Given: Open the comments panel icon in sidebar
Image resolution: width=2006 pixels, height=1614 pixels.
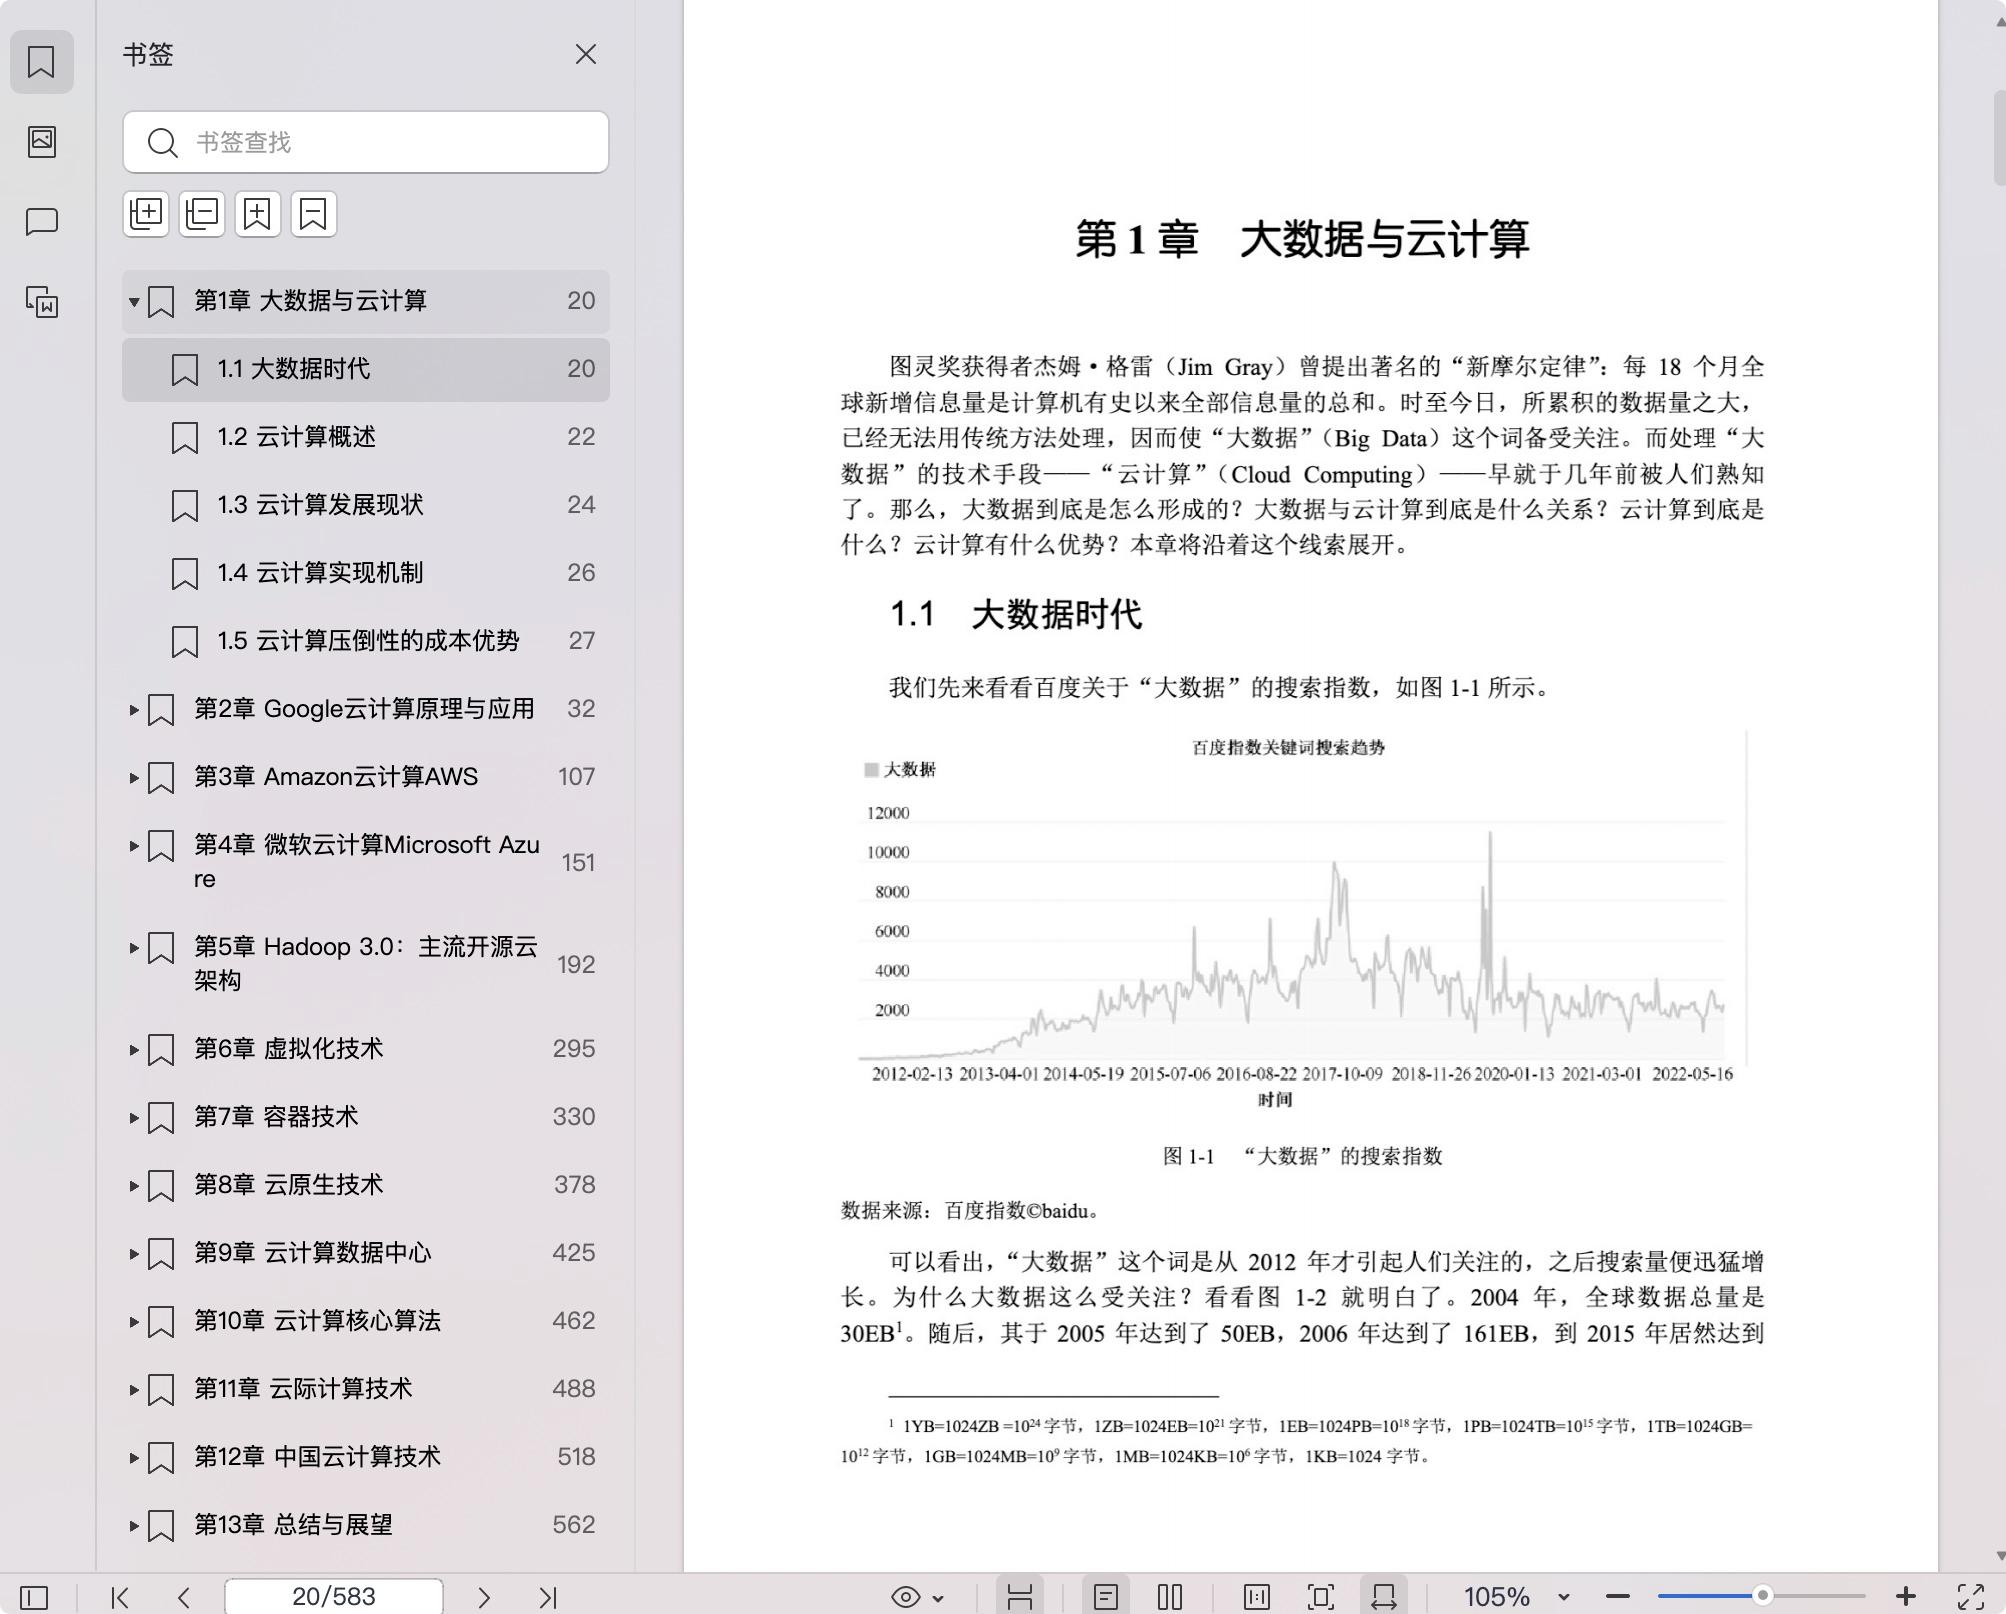Looking at the screenshot, I should pos(41,221).
